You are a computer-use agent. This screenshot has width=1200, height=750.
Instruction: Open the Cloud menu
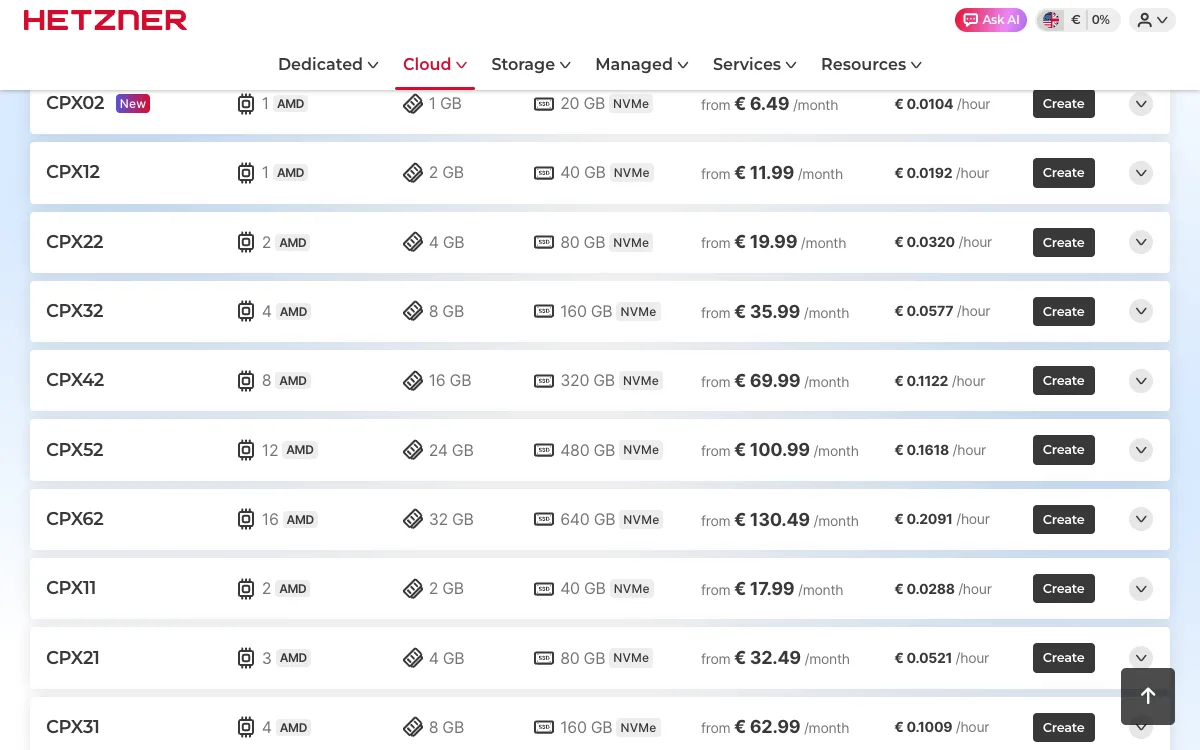(x=435, y=64)
